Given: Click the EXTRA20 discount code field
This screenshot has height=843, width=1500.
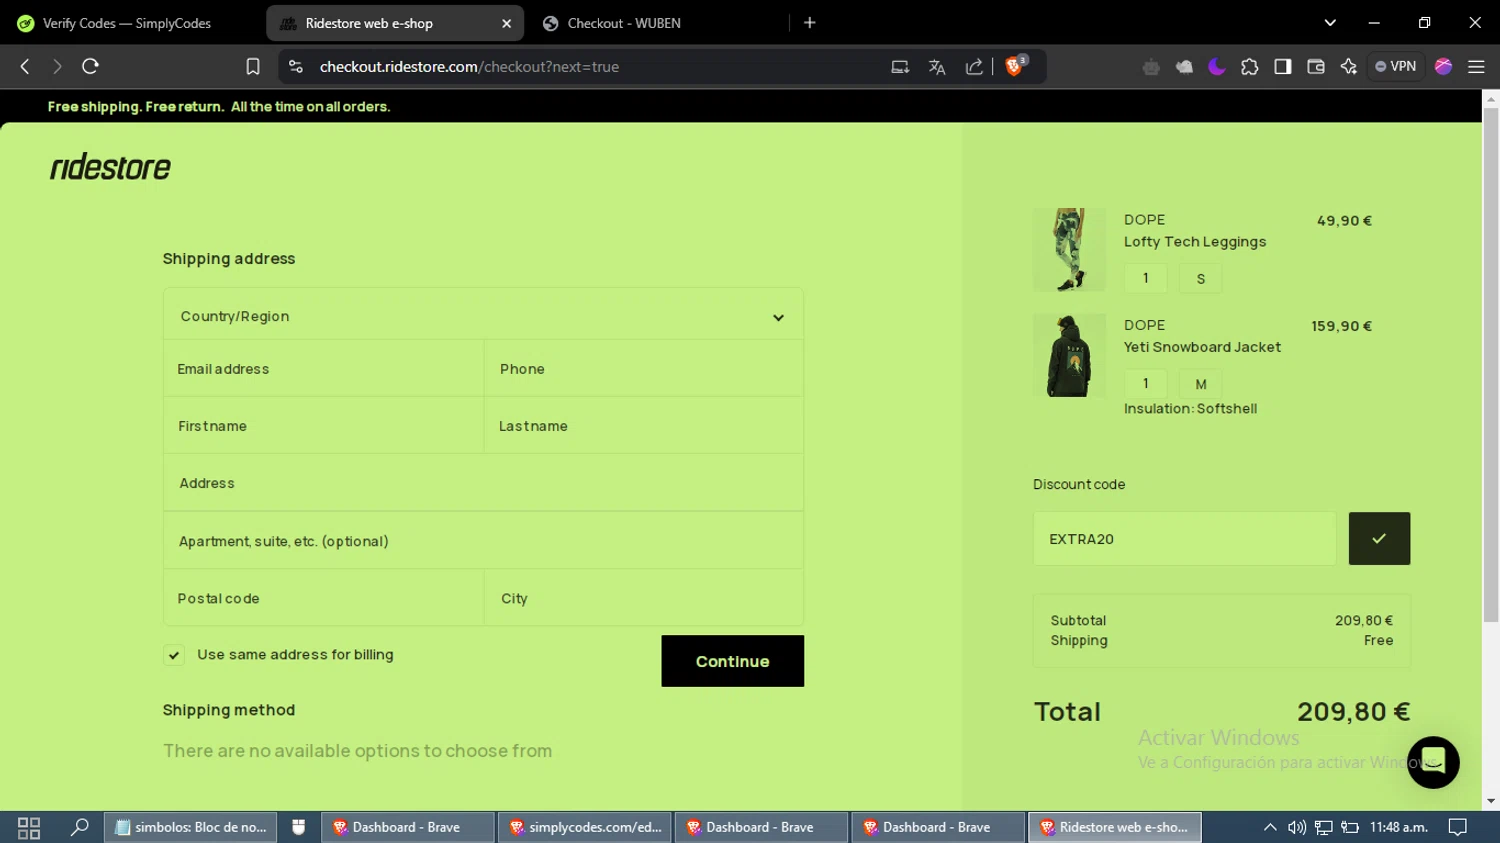Looking at the screenshot, I should click(1184, 539).
